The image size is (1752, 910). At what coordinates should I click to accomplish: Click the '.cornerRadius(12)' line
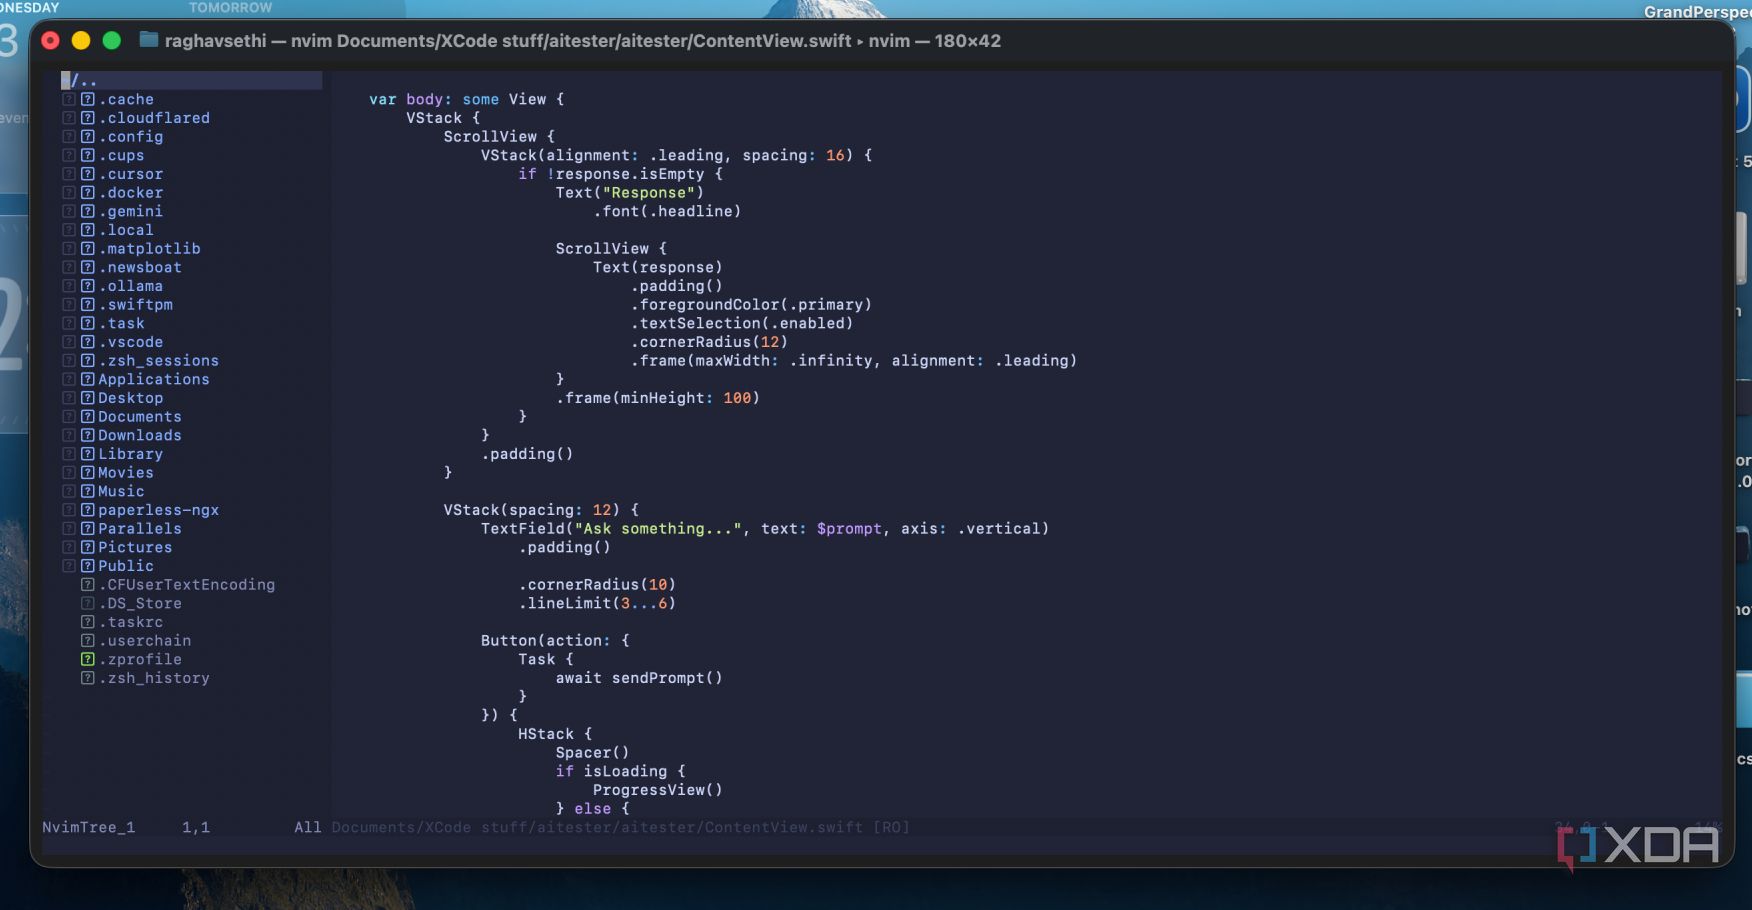[x=709, y=342]
